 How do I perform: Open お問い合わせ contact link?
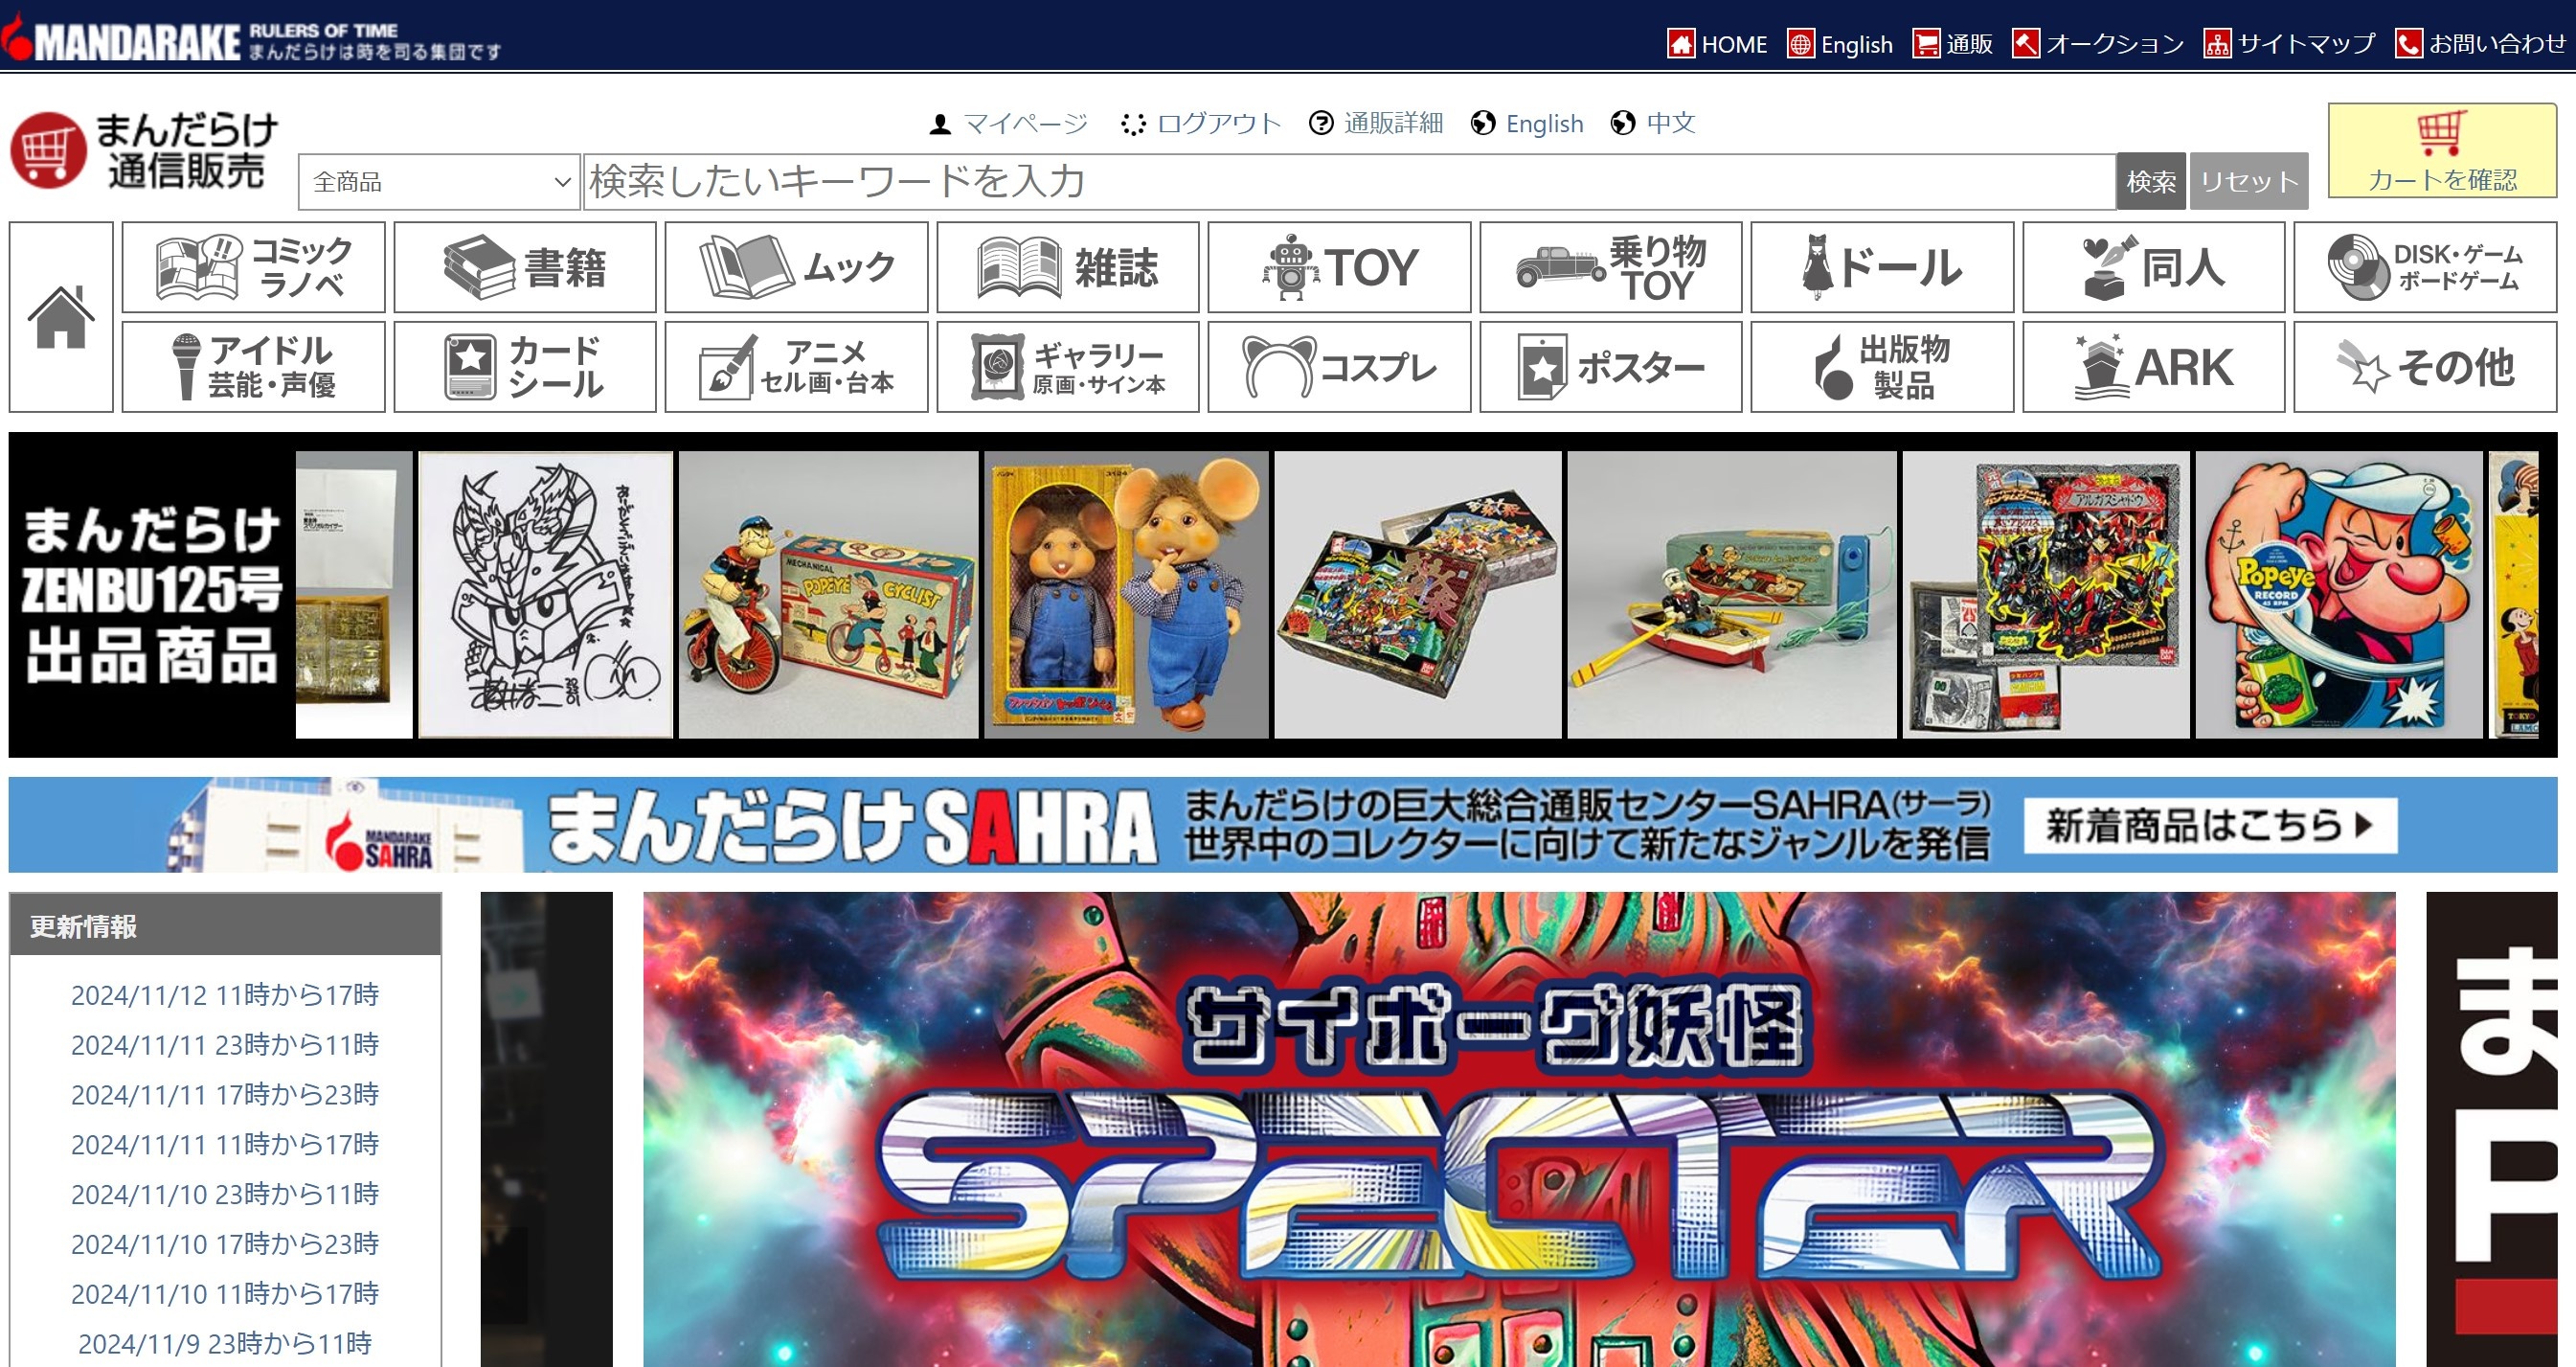click(2481, 44)
